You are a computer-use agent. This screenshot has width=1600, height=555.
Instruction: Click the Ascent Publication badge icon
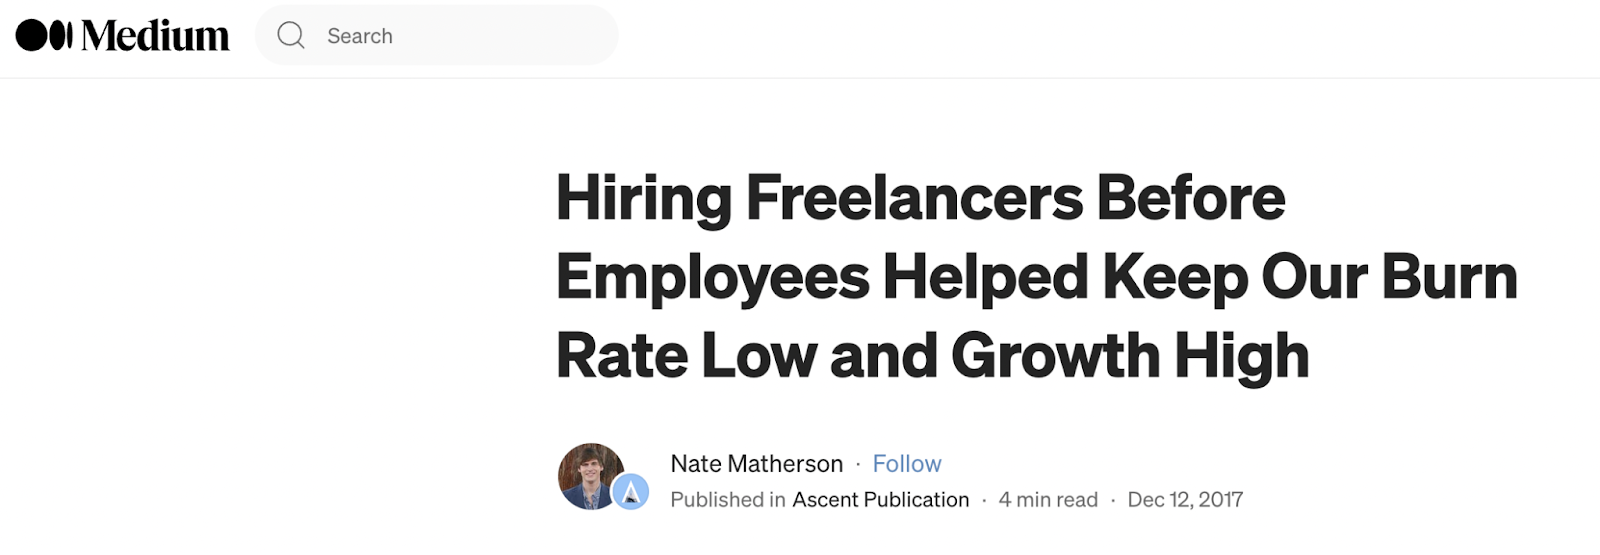click(631, 492)
